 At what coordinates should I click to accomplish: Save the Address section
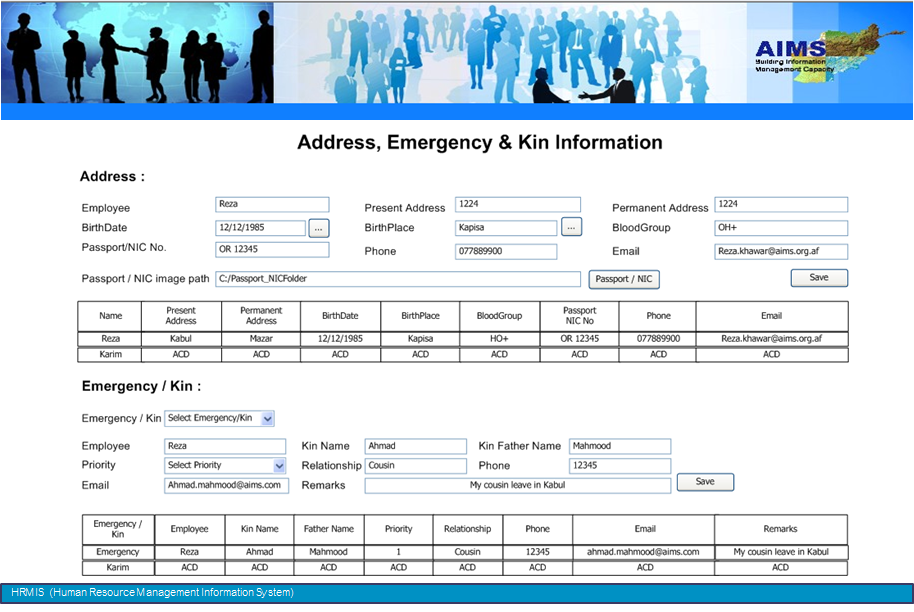(x=818, y=278)
